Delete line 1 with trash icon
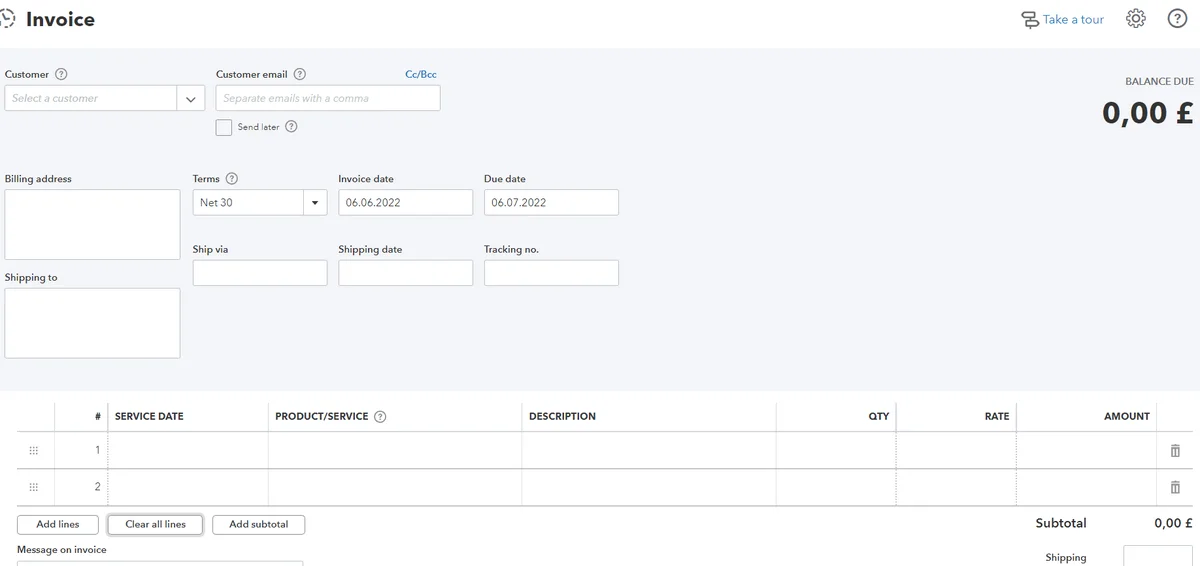This screenshot has height=566, width=1200. pos(1175,450)
